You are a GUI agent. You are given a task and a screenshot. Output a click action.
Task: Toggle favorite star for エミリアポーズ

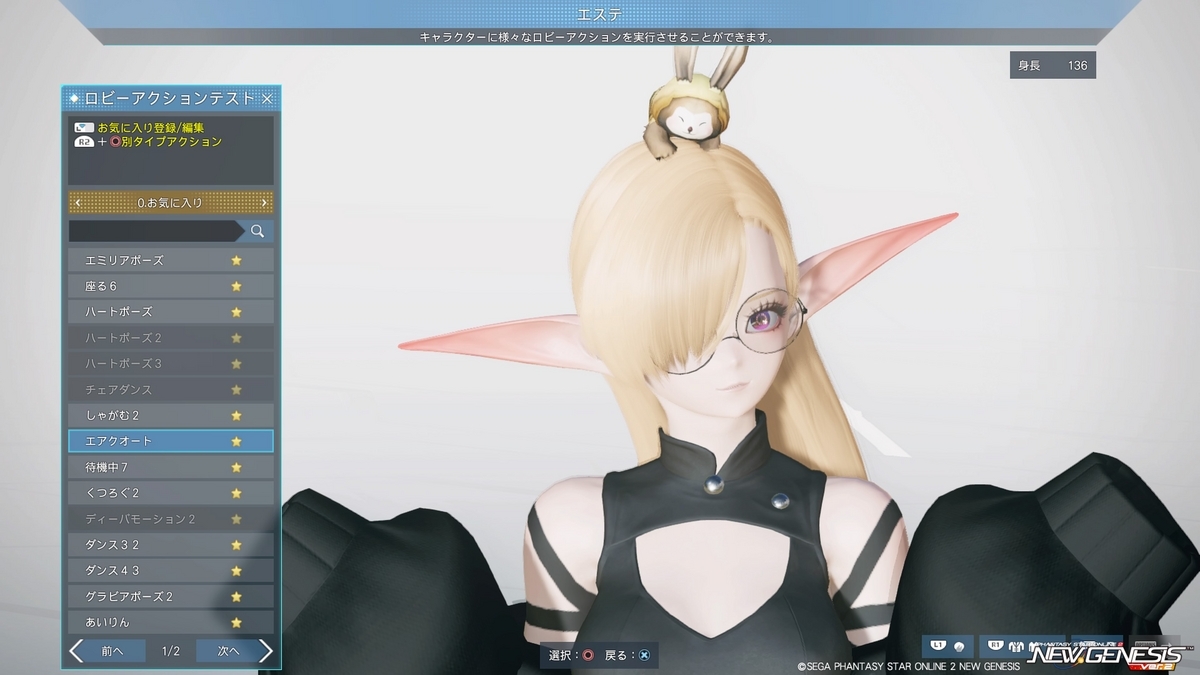[237, 260]
